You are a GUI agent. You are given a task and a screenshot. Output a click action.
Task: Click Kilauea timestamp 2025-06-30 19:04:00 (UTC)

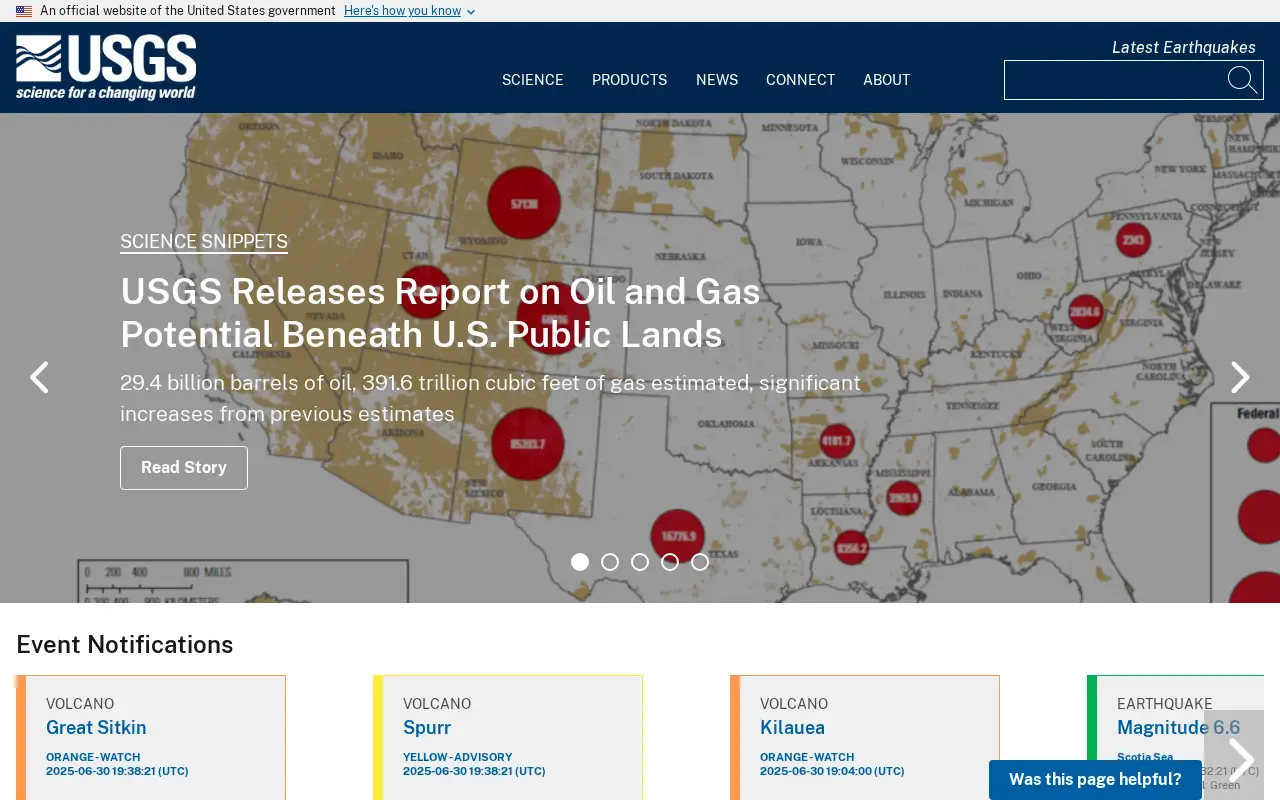[x=832, y=771]
